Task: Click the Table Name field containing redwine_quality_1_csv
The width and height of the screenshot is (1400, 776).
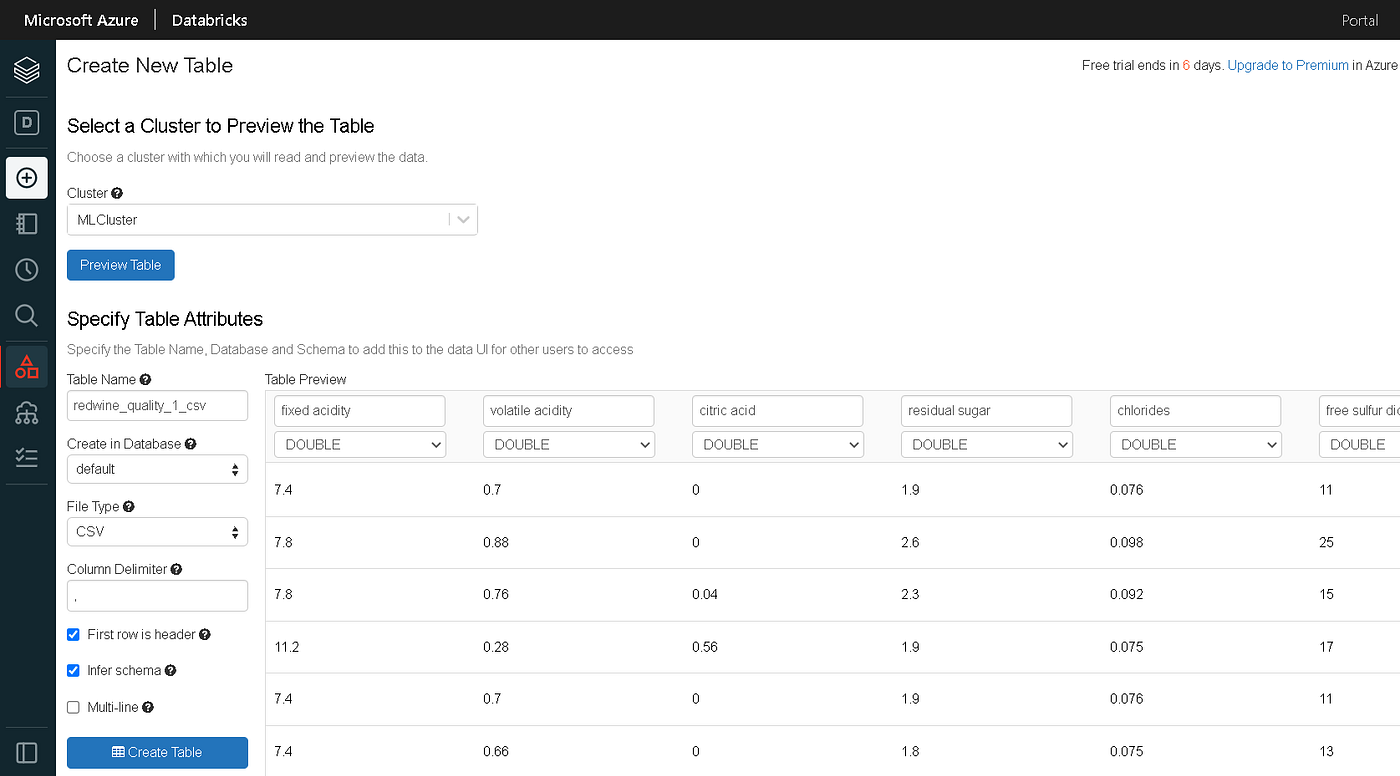Action: (x=157, y=405)
